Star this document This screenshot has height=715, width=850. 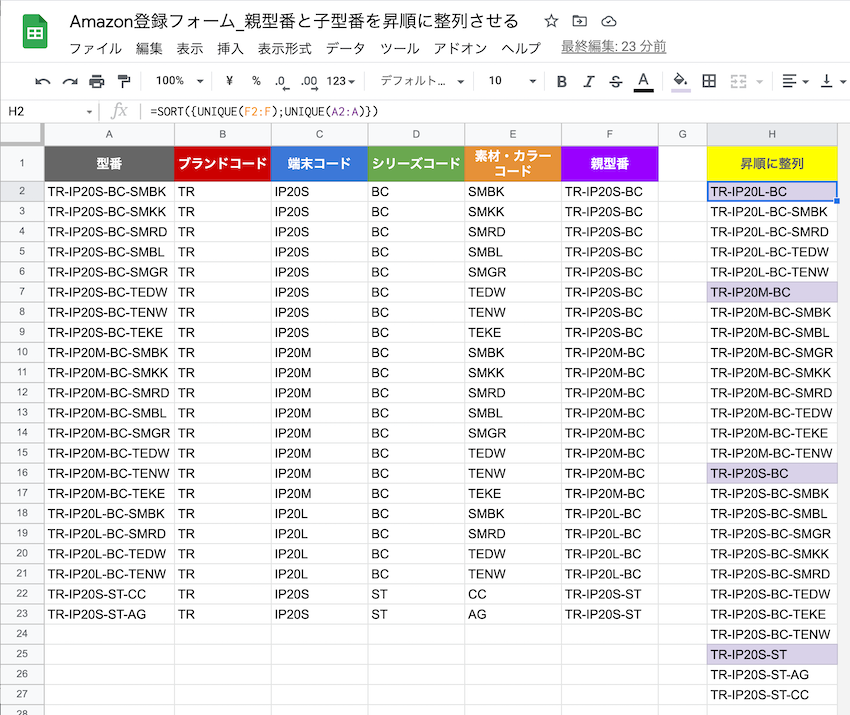pyautogui.click(x=551, y=21)
